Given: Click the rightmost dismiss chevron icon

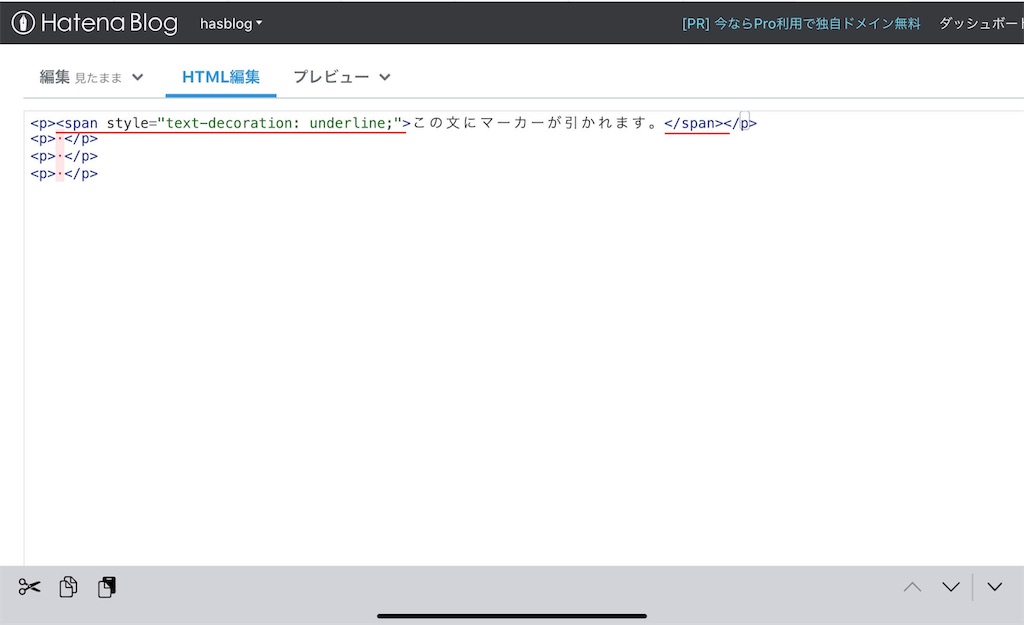Looking at the screenshot, I should [x=994, y=586].
